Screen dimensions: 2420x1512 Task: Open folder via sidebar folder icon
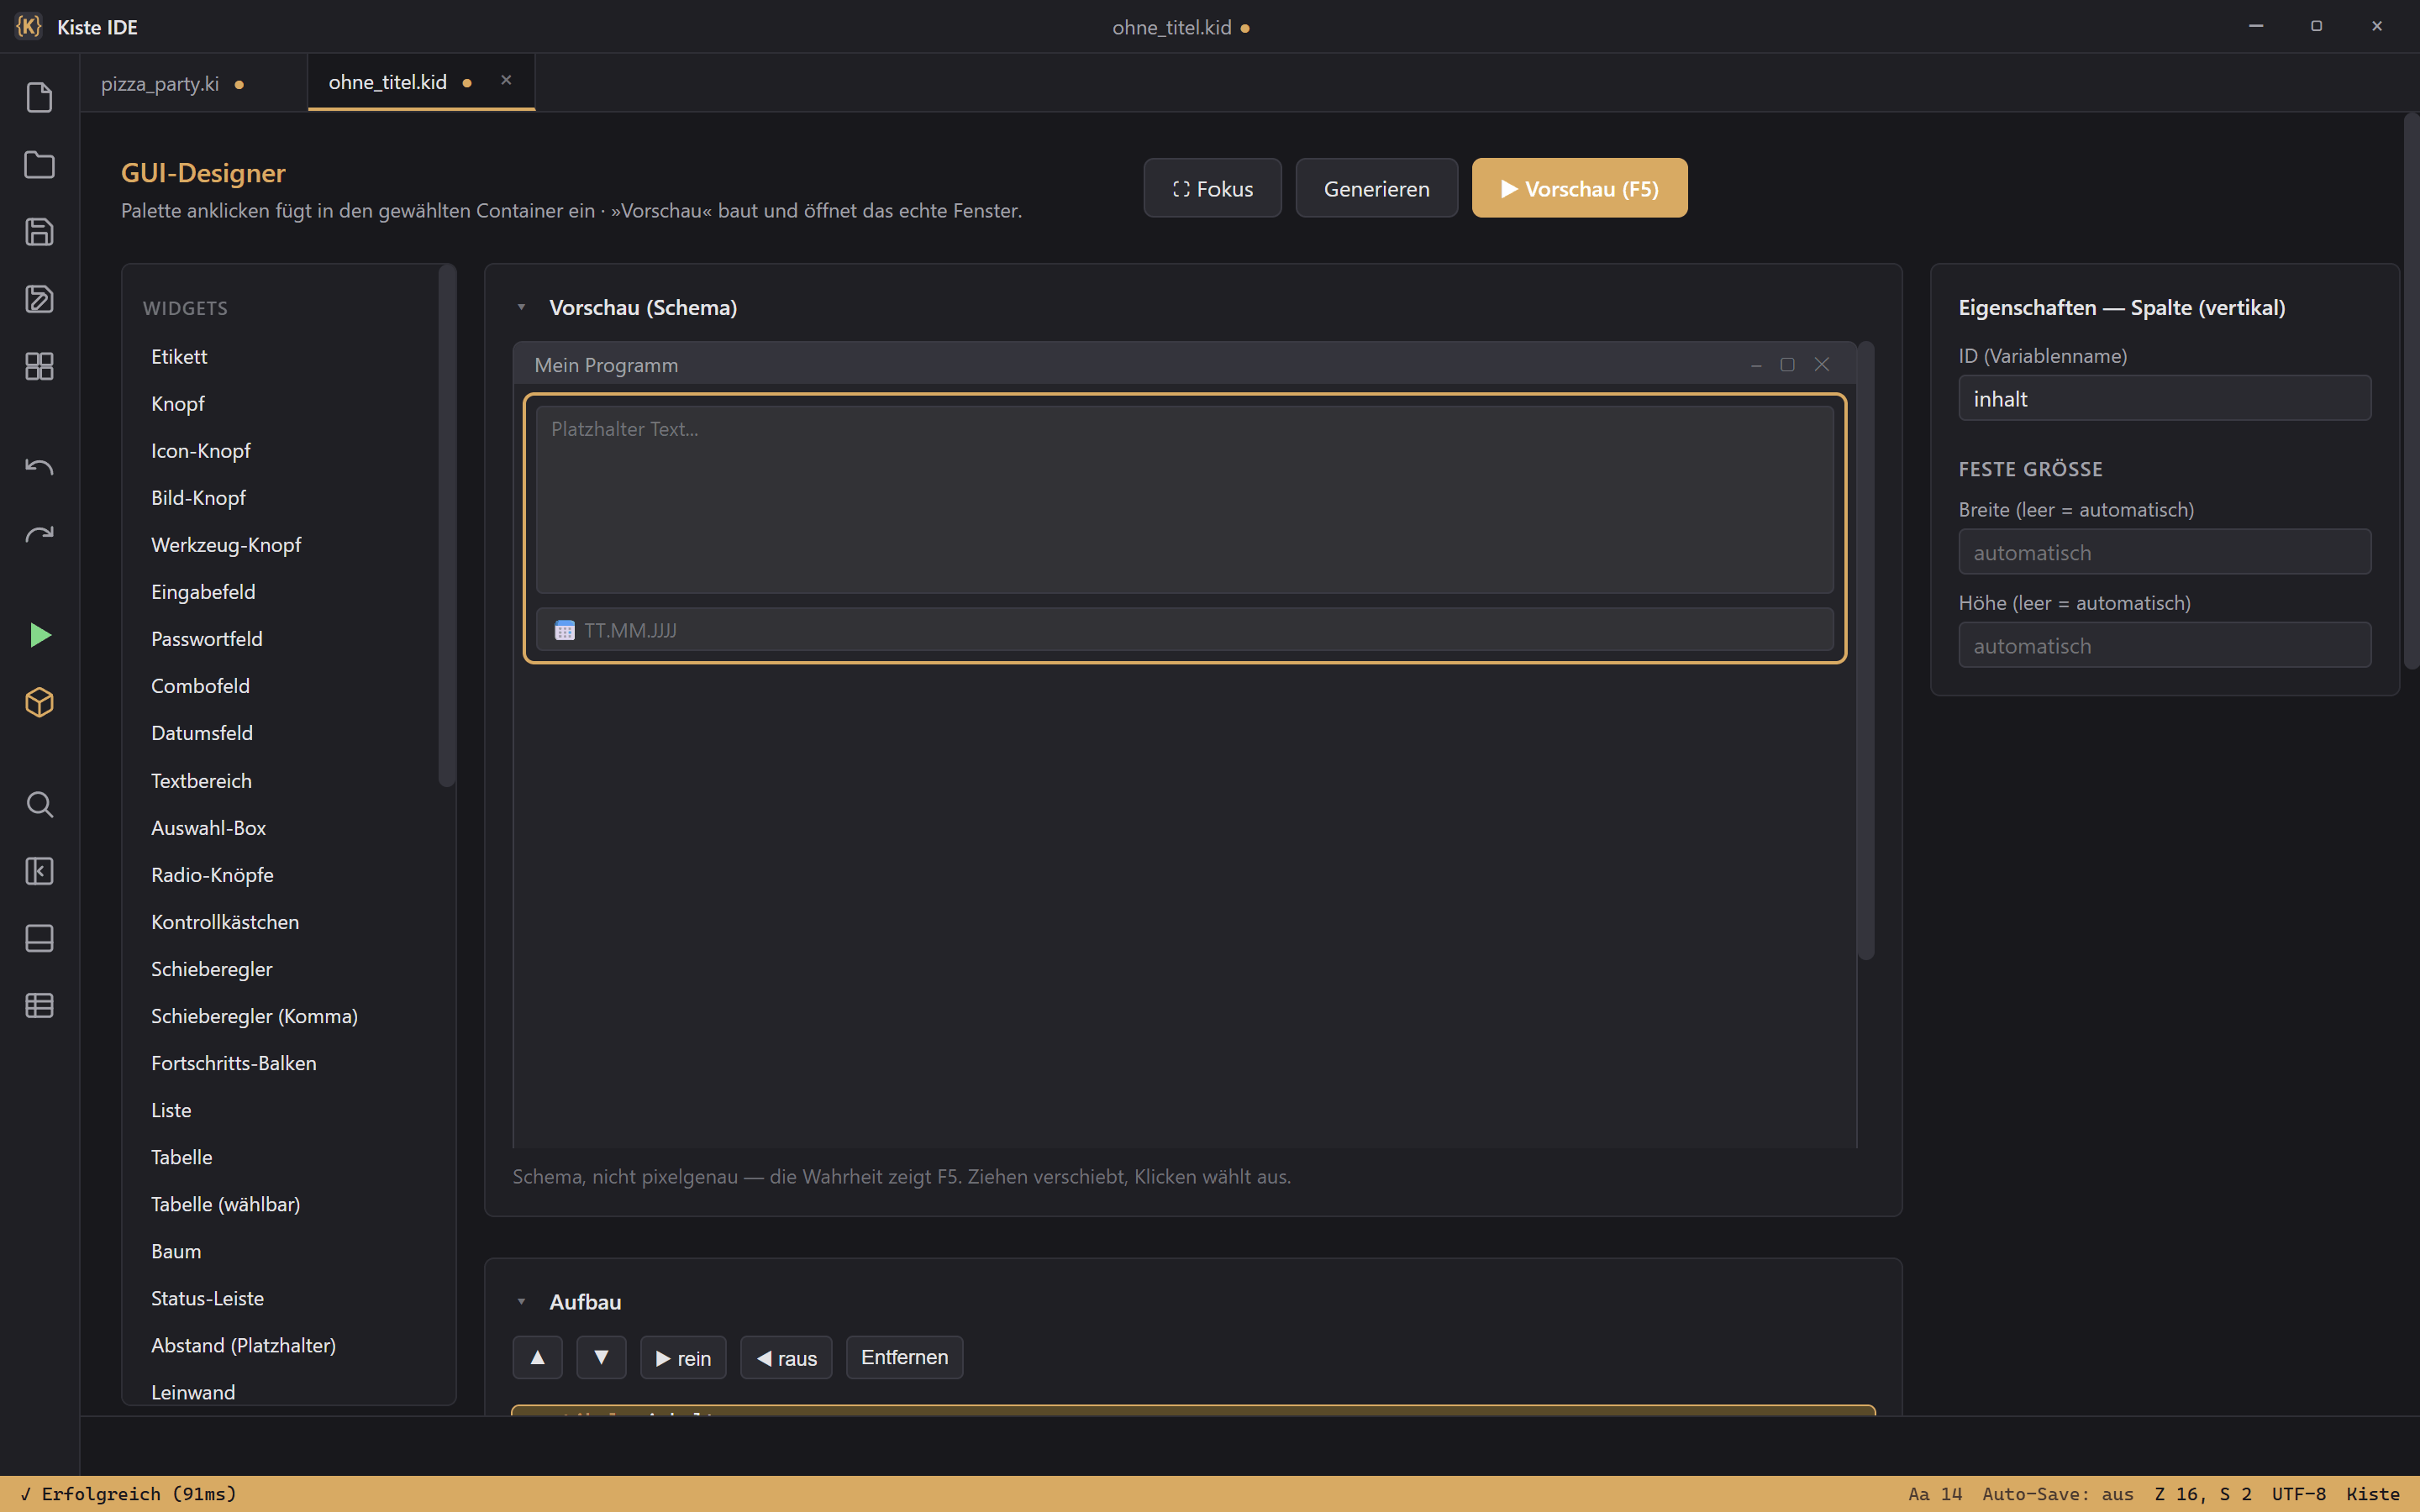click(x=39, y=164)
